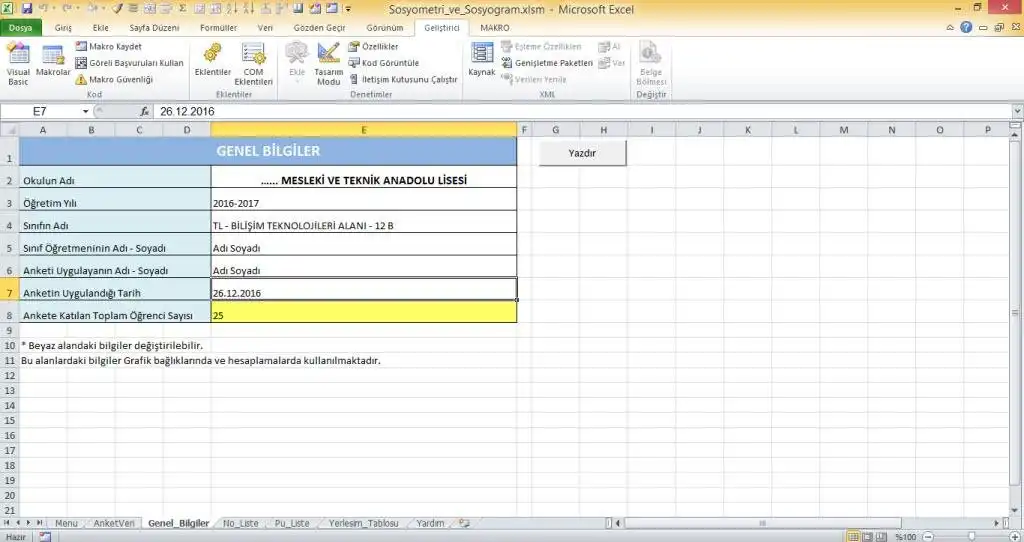Switch to Page Layout view in status bar

(x=867, y=536)
